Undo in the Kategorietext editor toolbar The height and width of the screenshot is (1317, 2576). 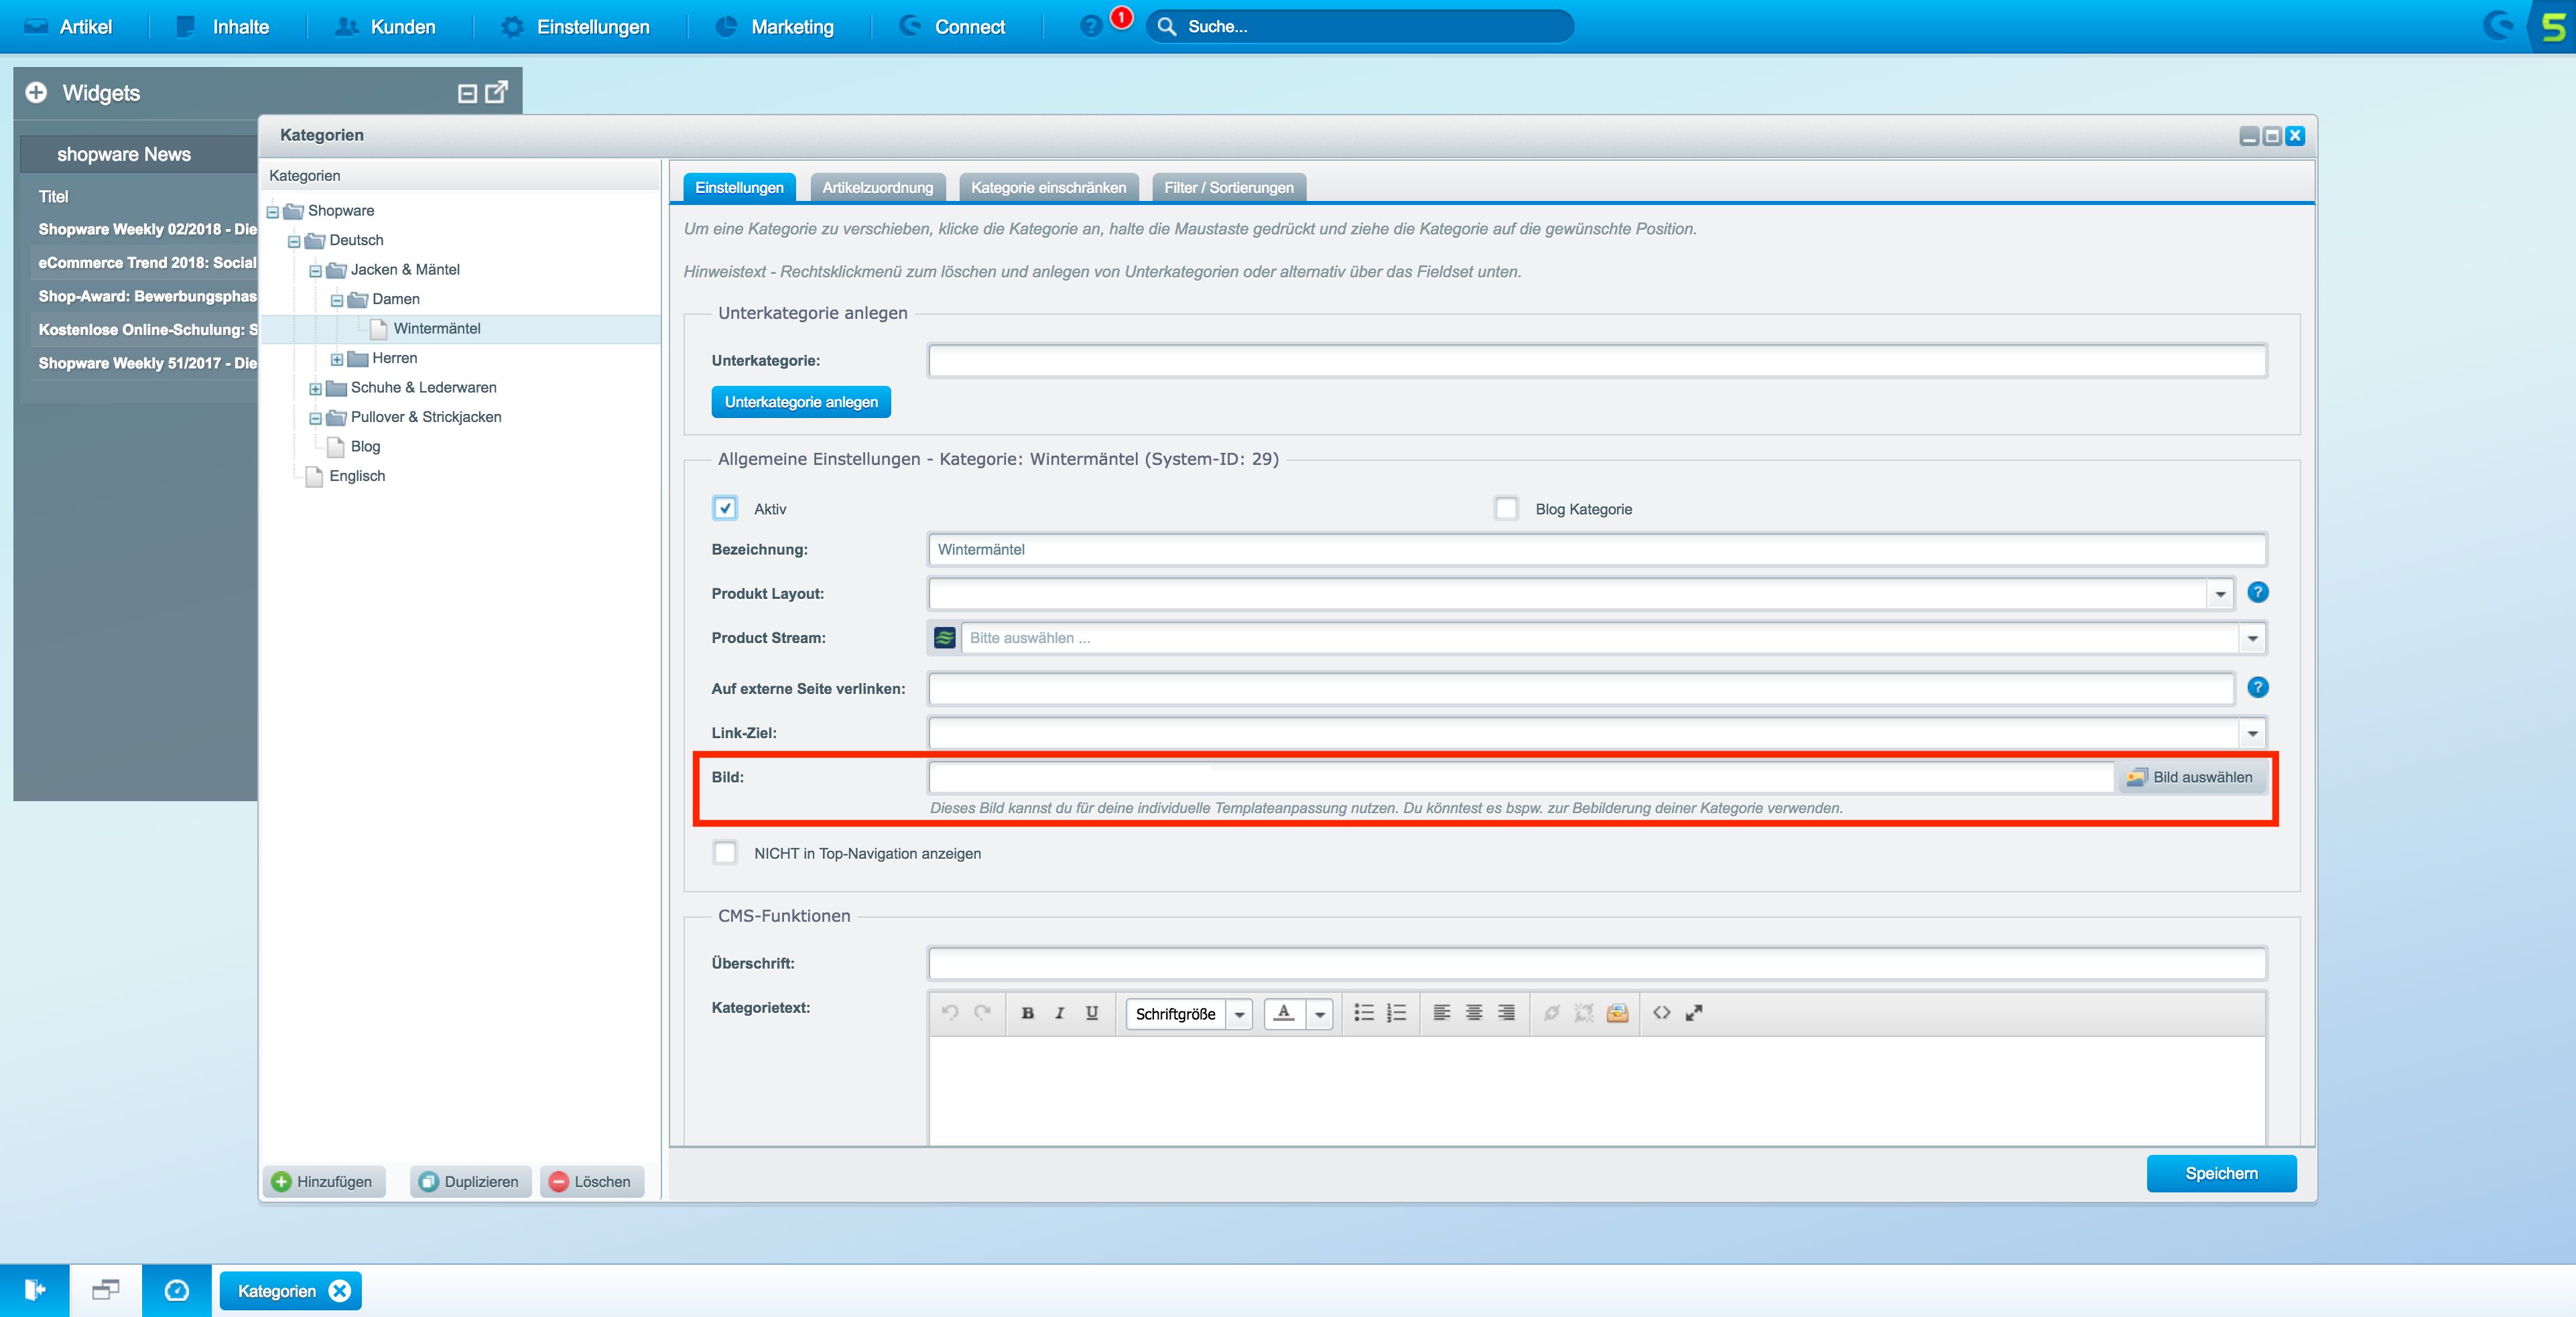(950, 1012)
